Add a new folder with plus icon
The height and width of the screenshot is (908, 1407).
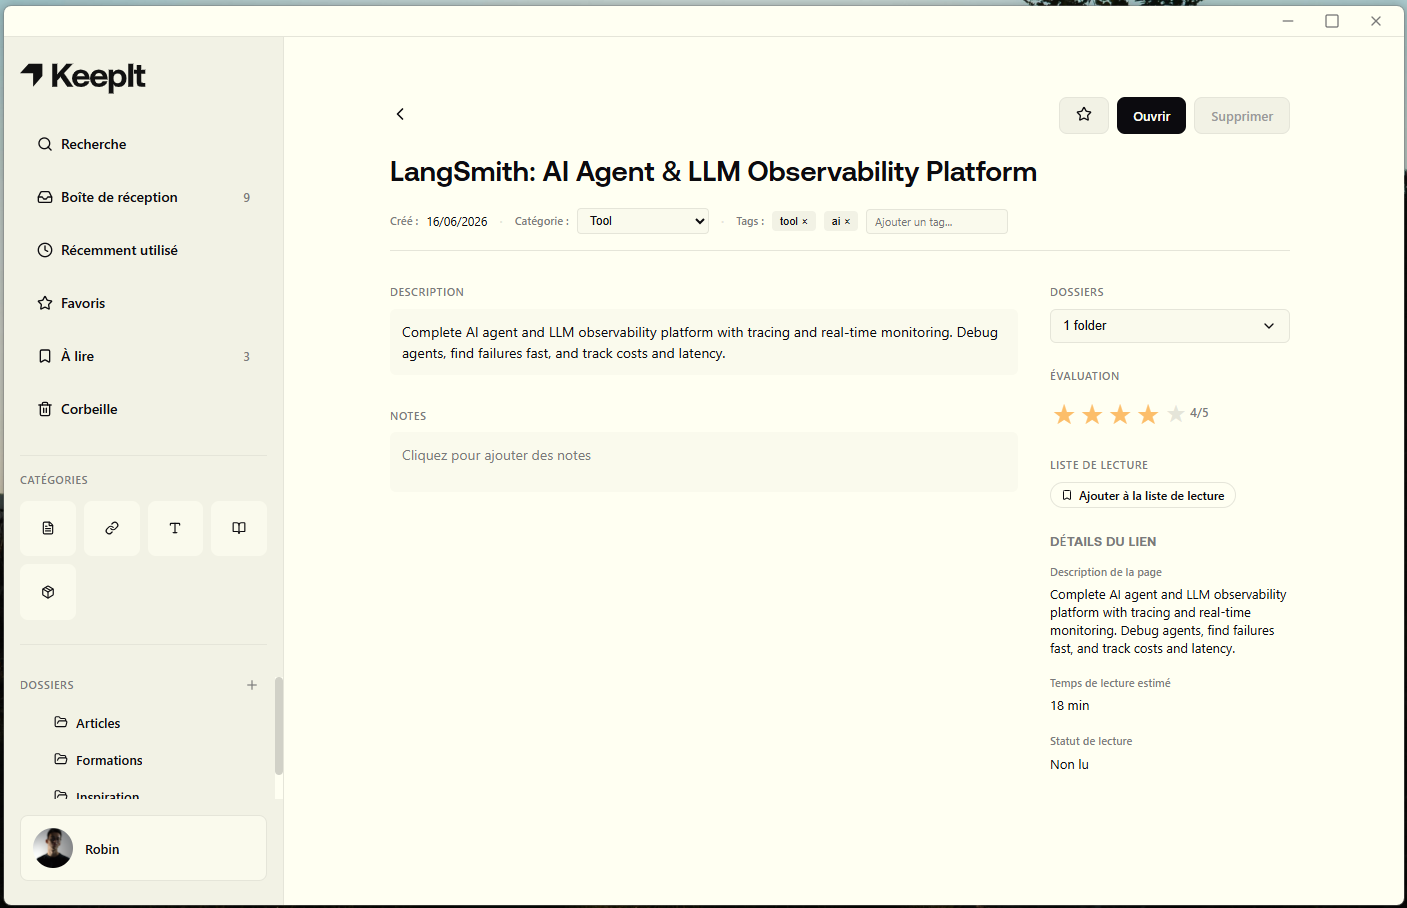(252, 685)
